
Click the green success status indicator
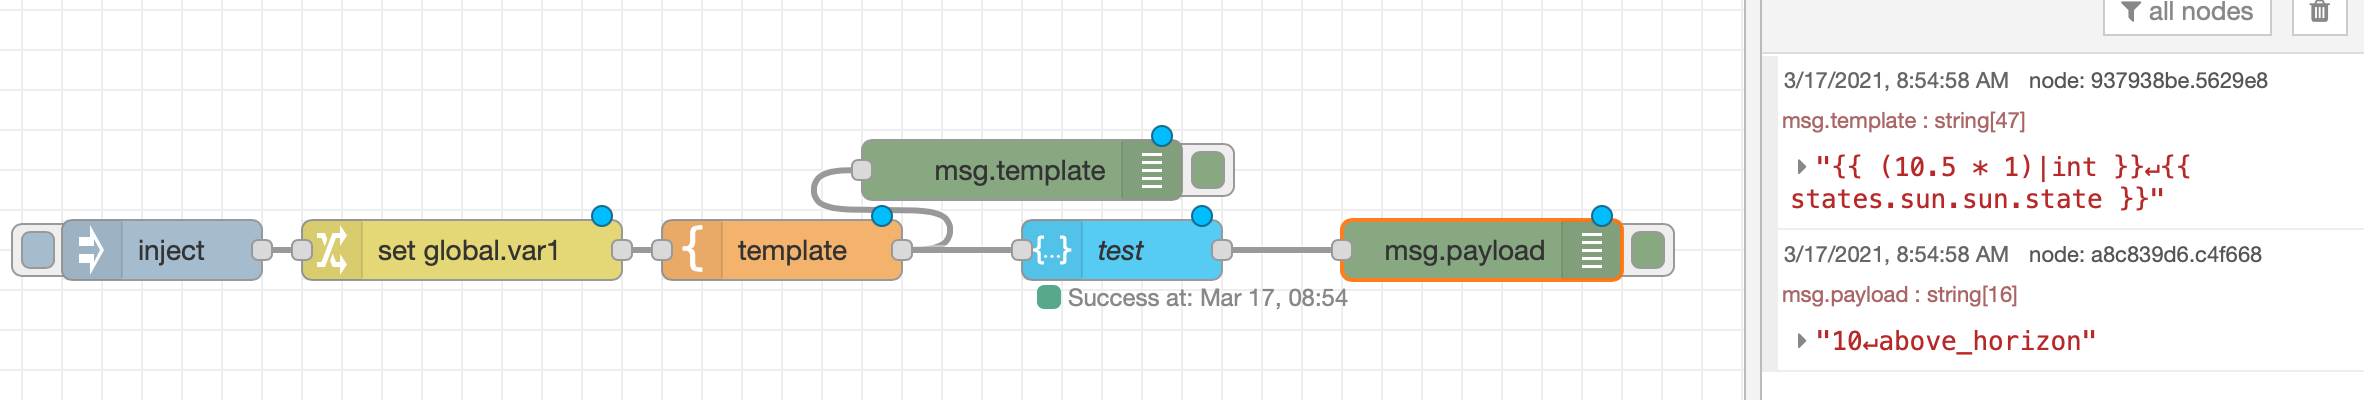tap(1049, 297)
